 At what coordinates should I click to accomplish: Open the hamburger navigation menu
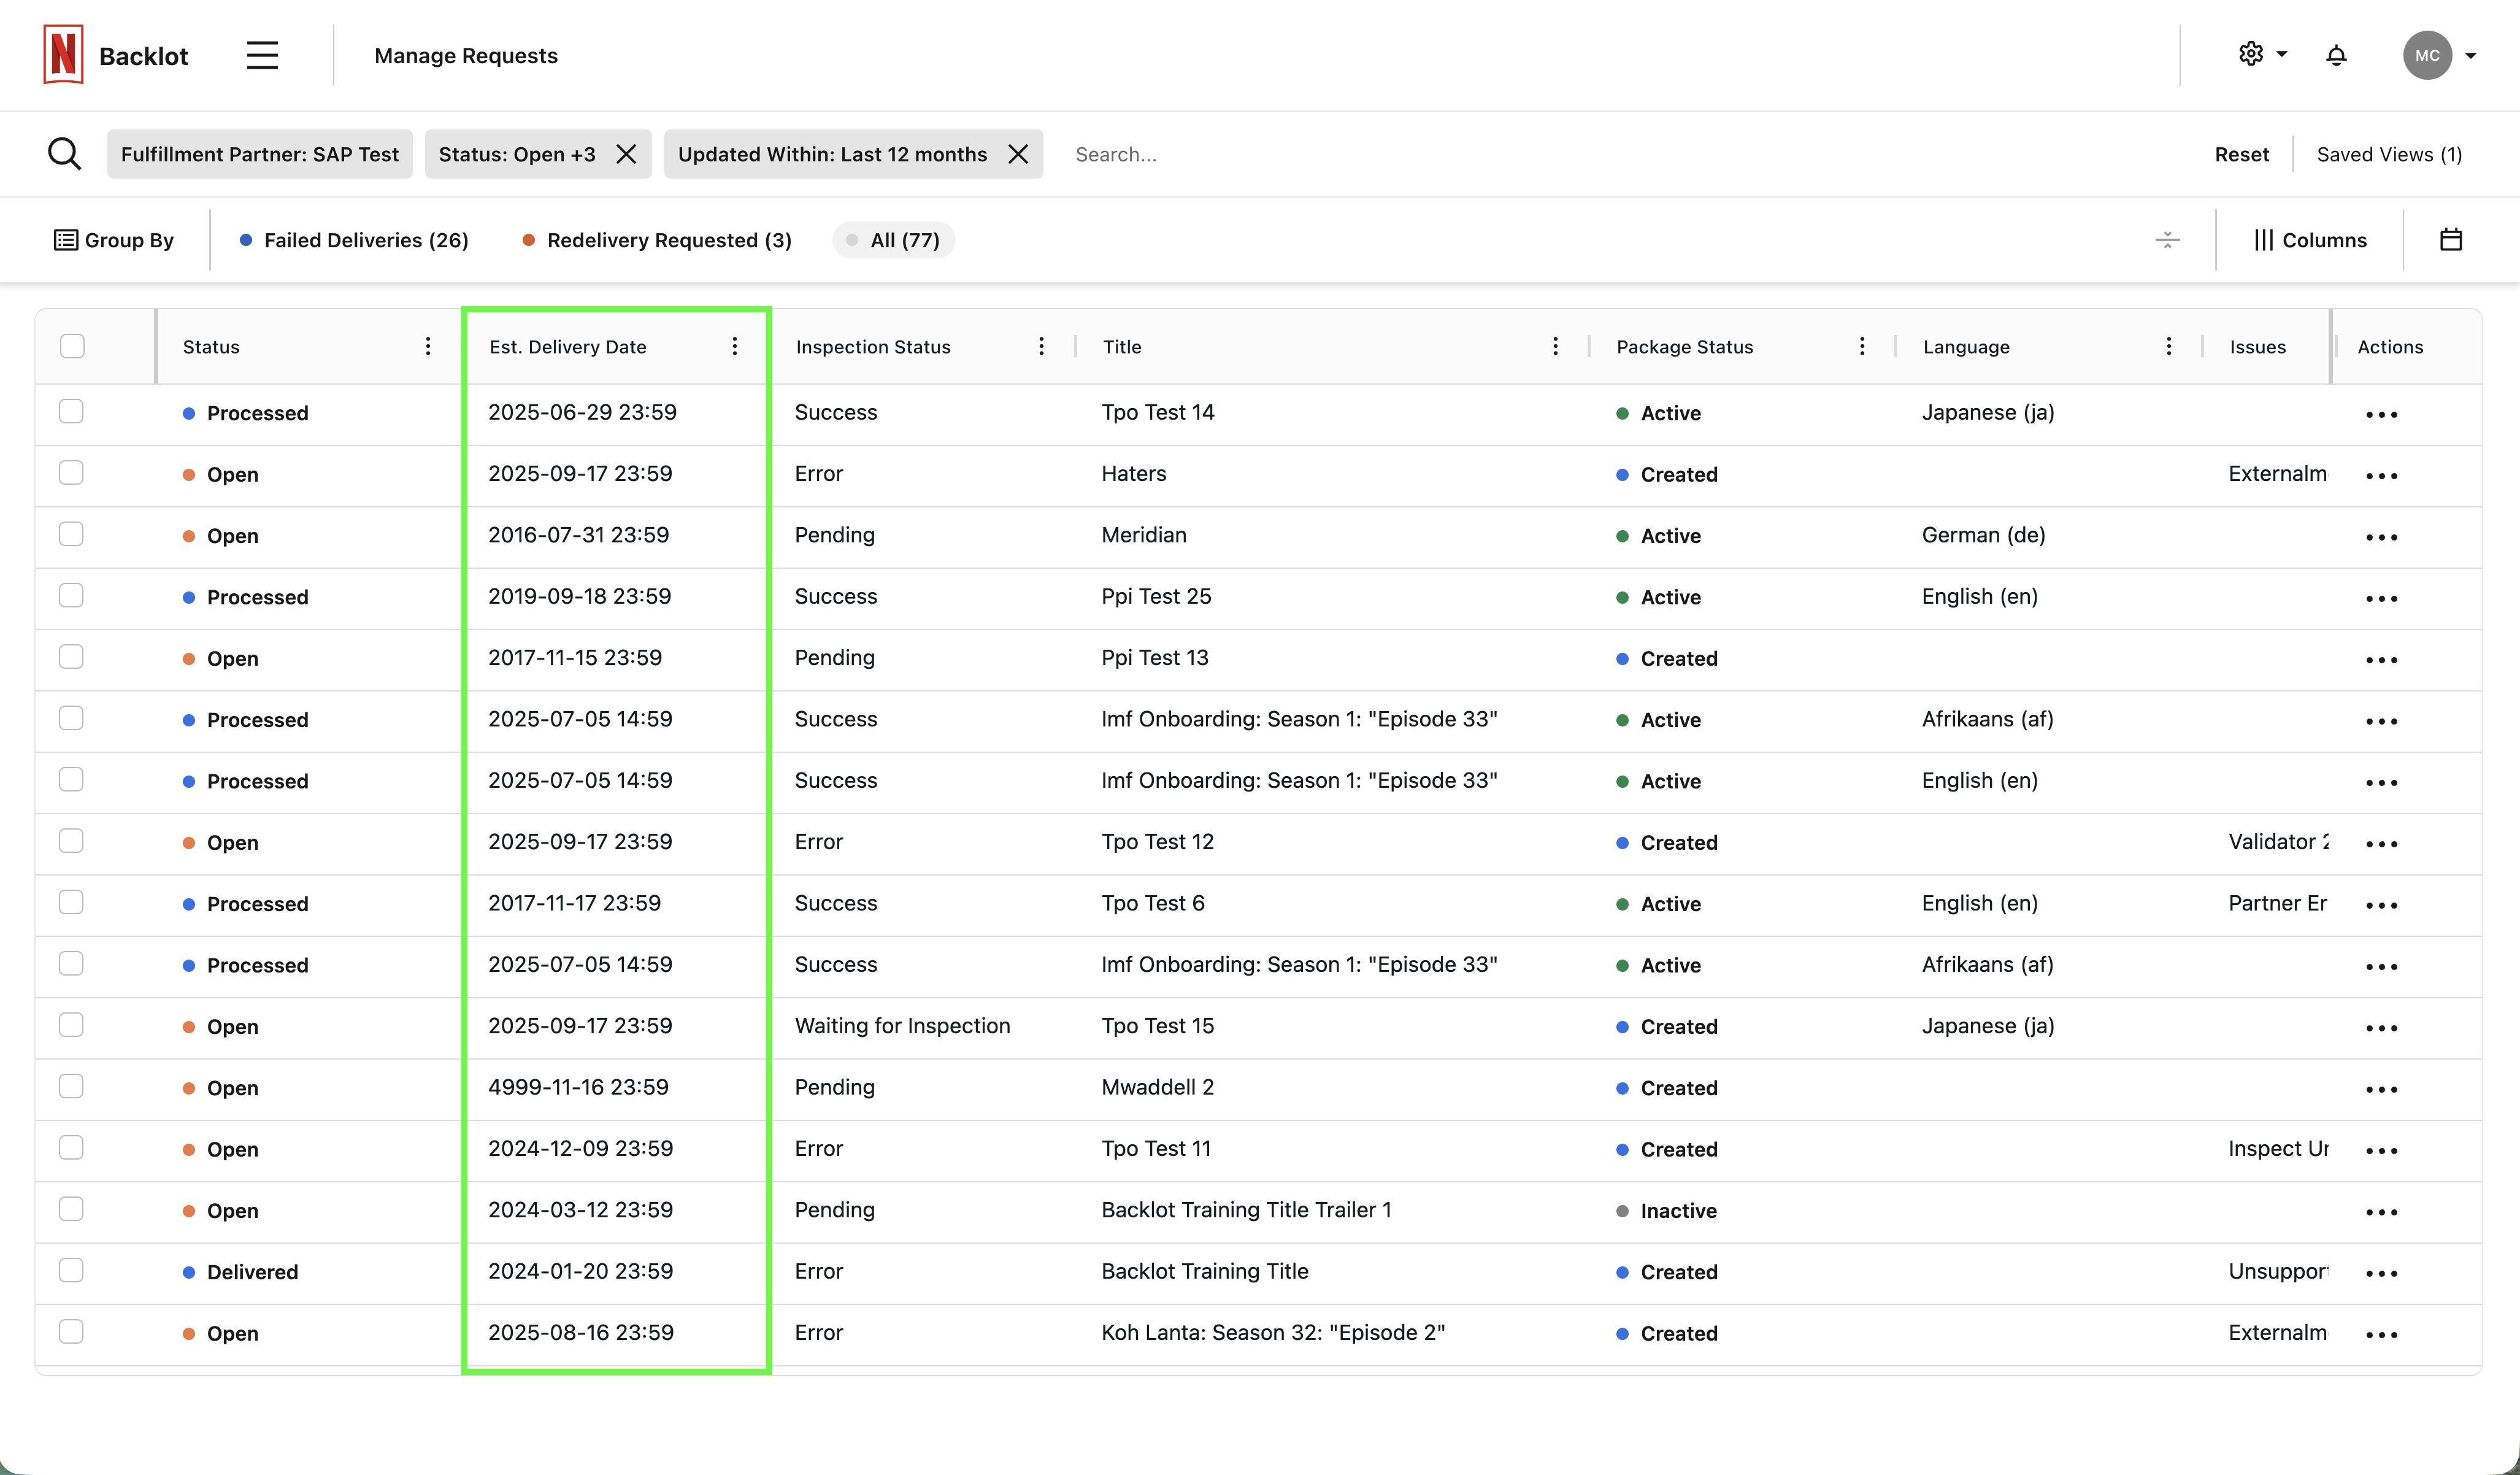pyautogui.click(x=262, y=55)
